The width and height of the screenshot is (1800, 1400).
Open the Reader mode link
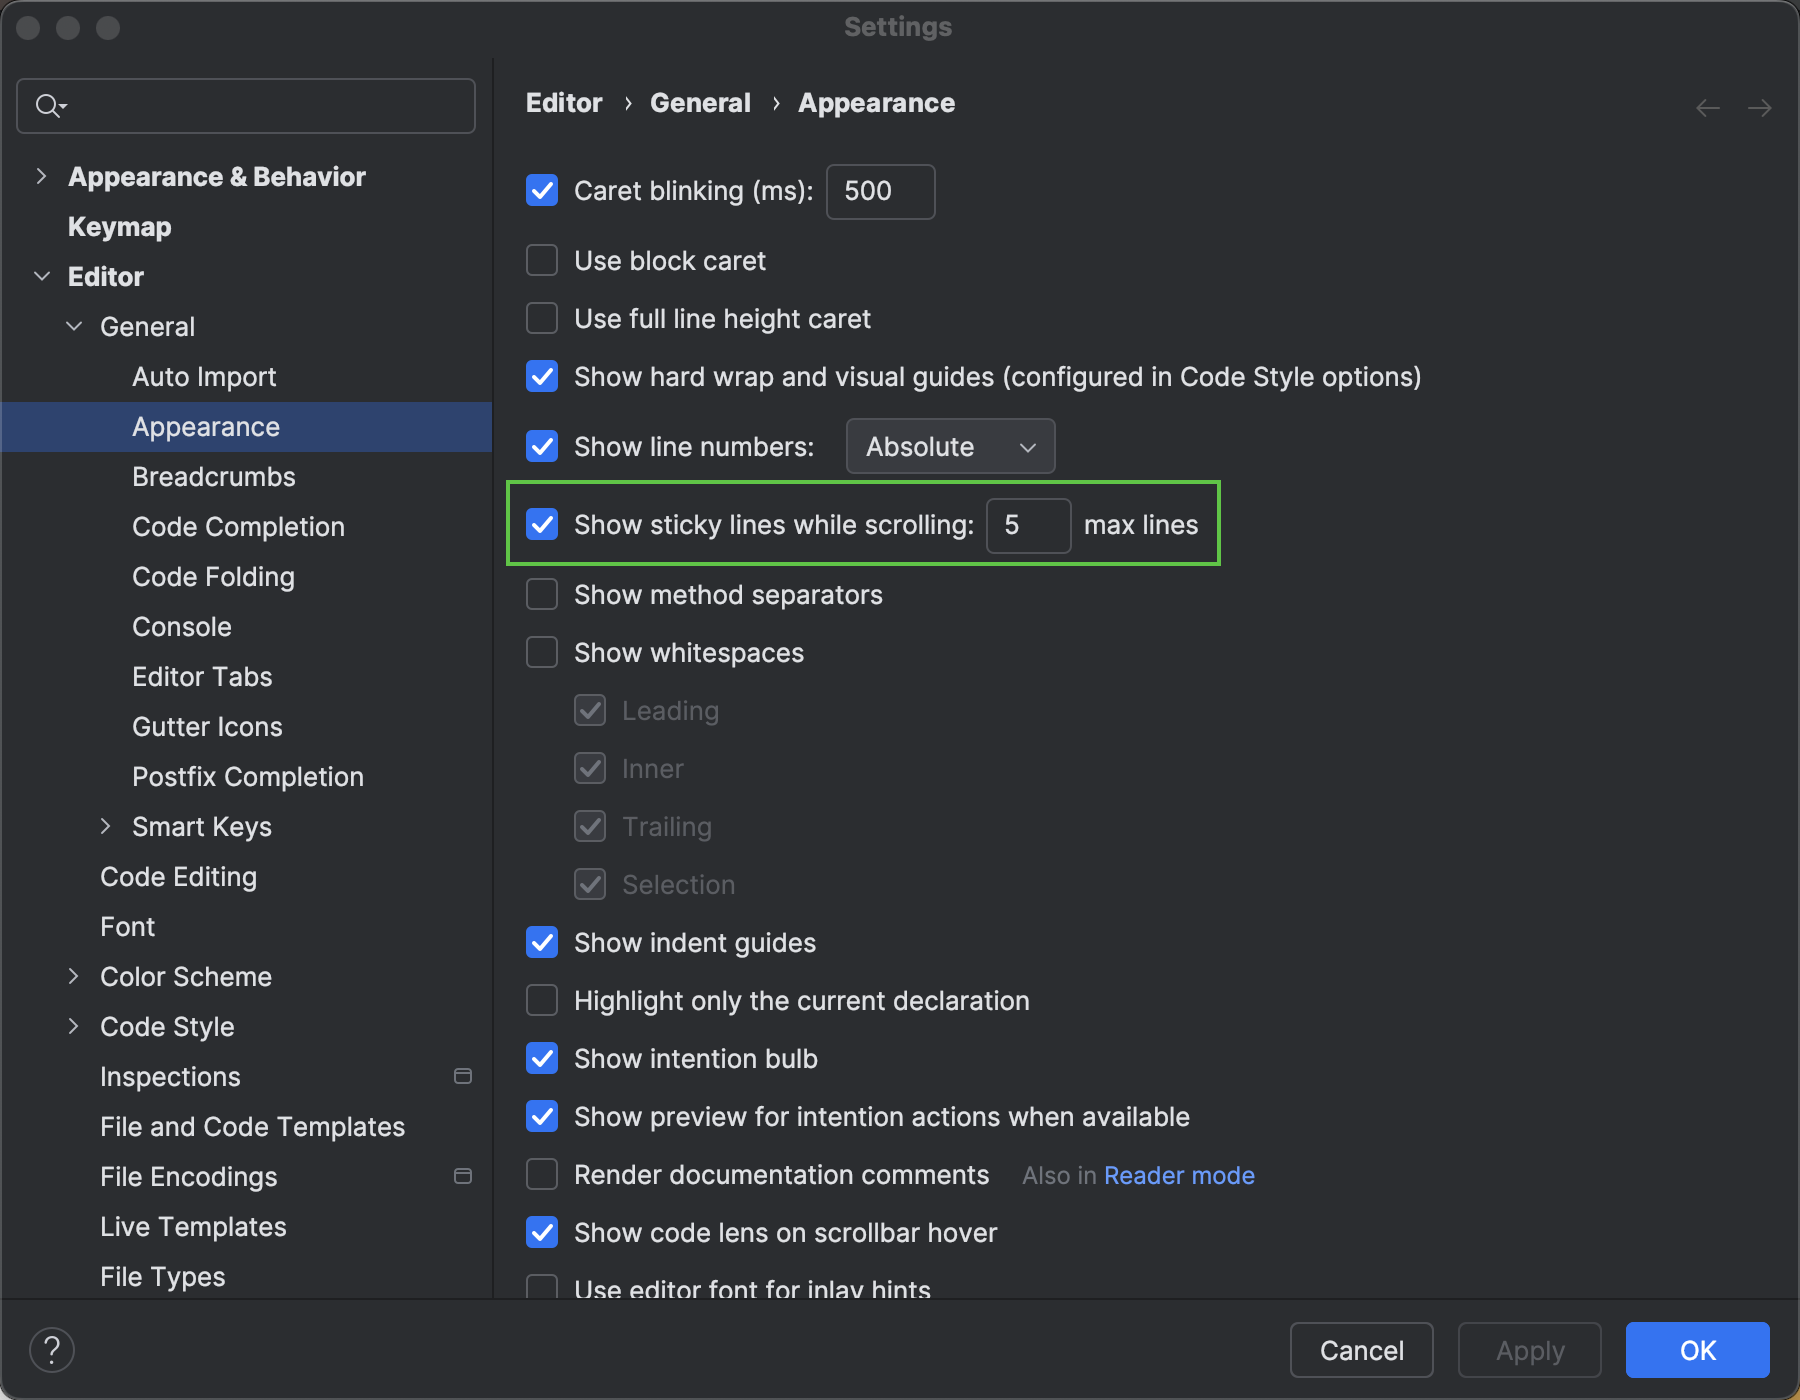click(x=1179, y=1176)
